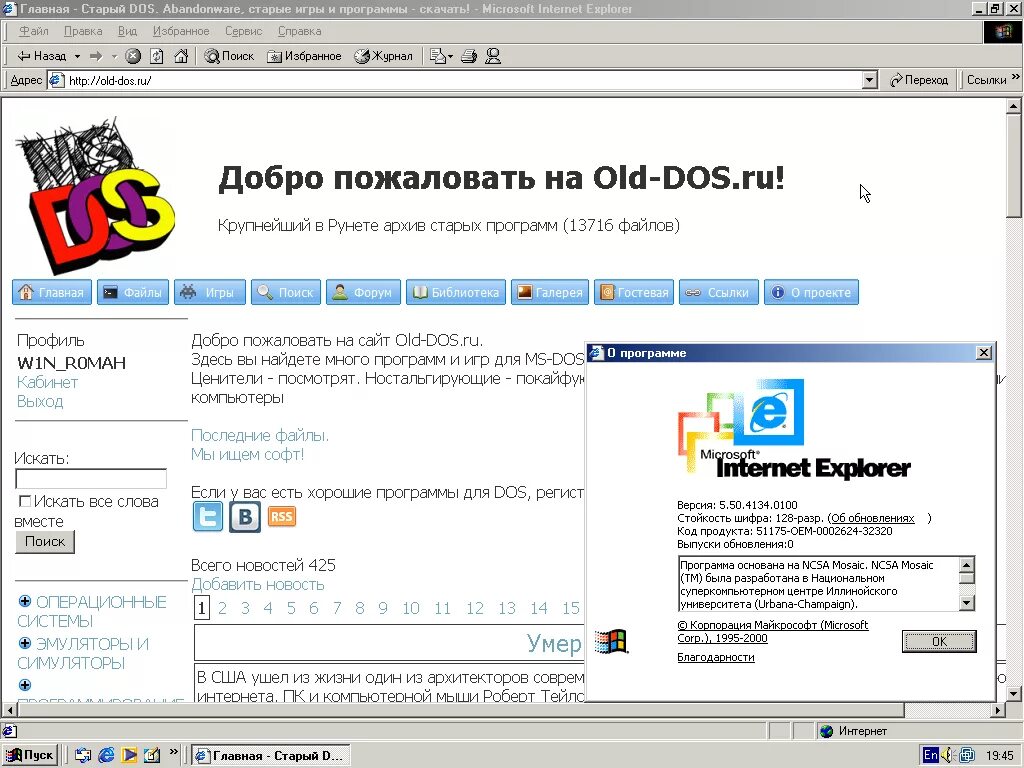Screen dimensions: 1024x768
Task: Expand the ЭМУЛЯТОРЫ И СИМУЛЯТОРЫ category plus icon
Action: [25, 643]
